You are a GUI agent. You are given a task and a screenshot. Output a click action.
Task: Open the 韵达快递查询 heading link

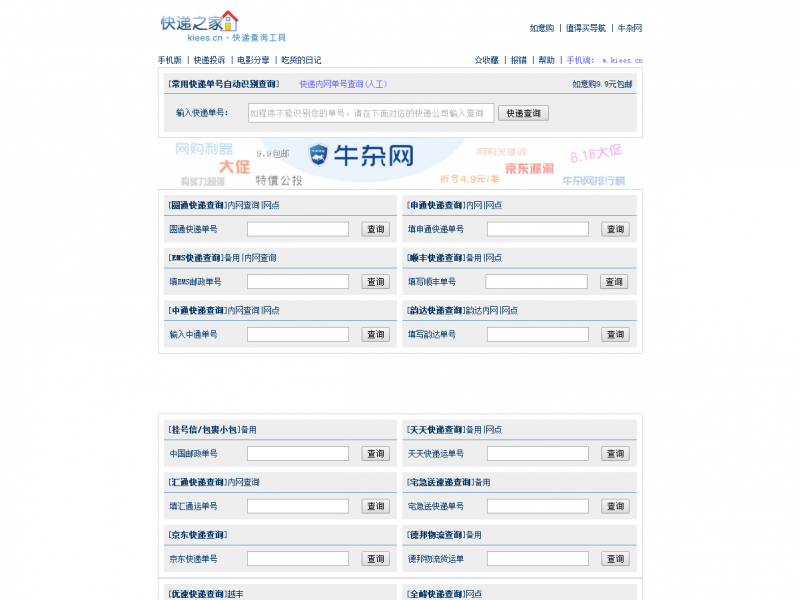pos(436,310)
